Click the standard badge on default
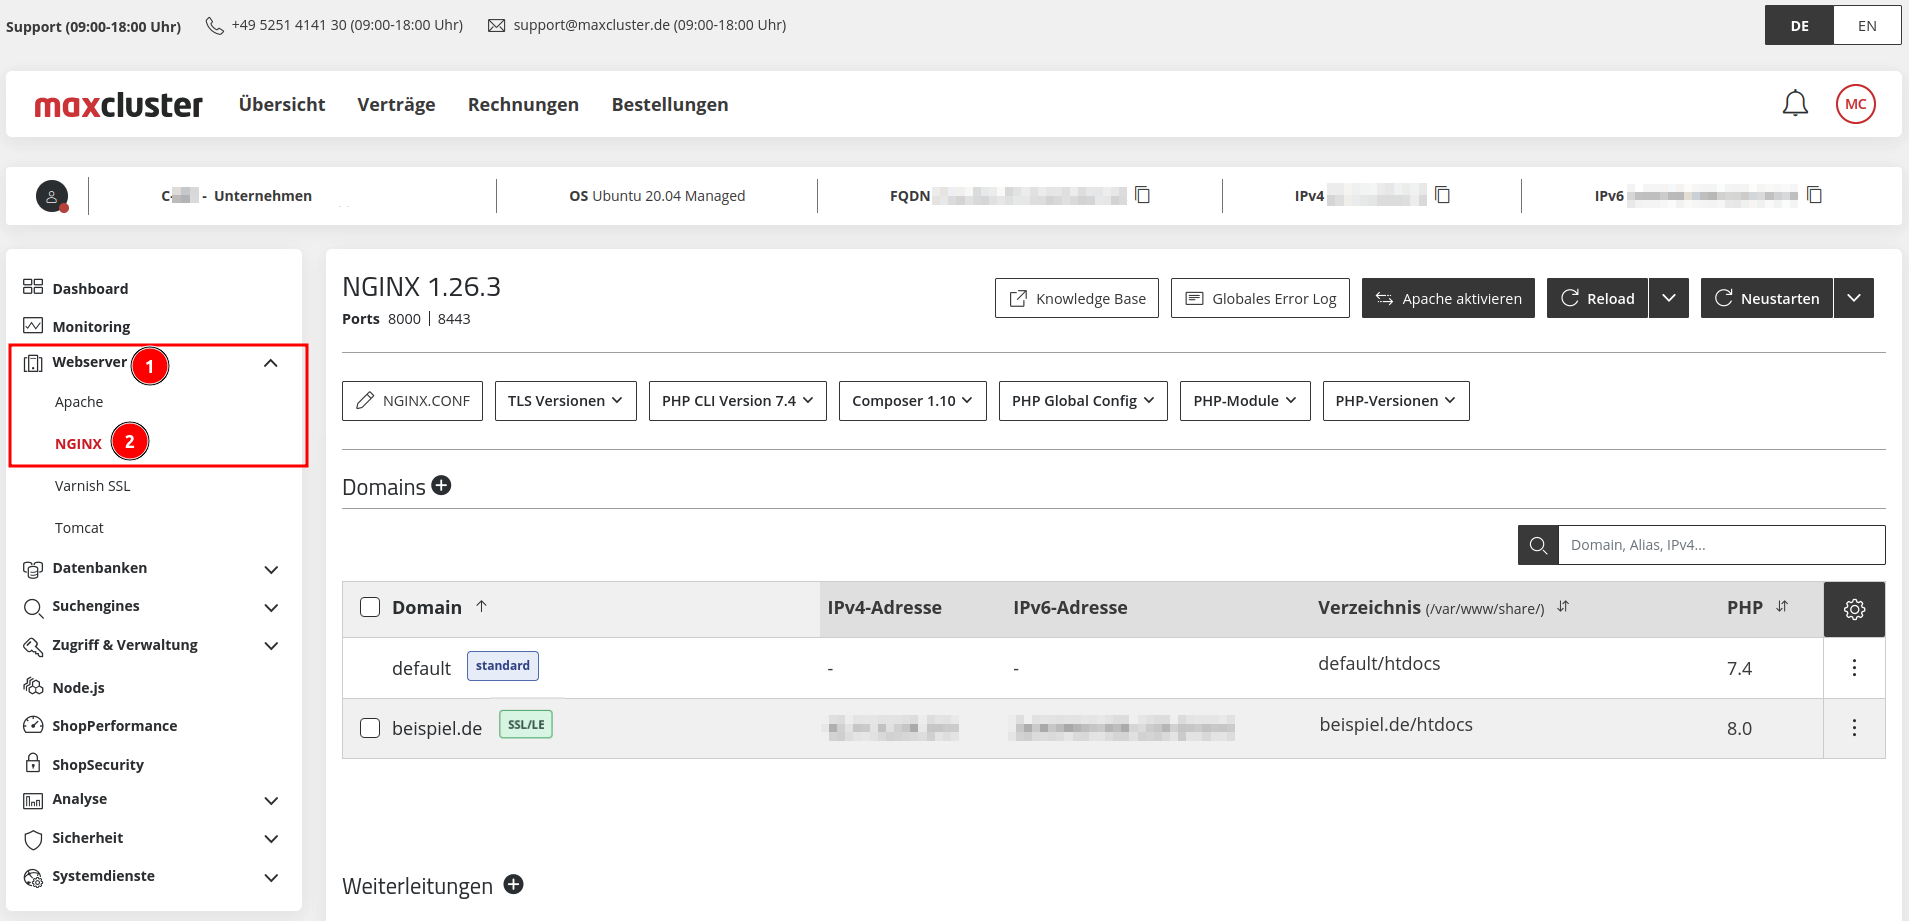This screenshot has height=921, width=1909. coord(503,666)
